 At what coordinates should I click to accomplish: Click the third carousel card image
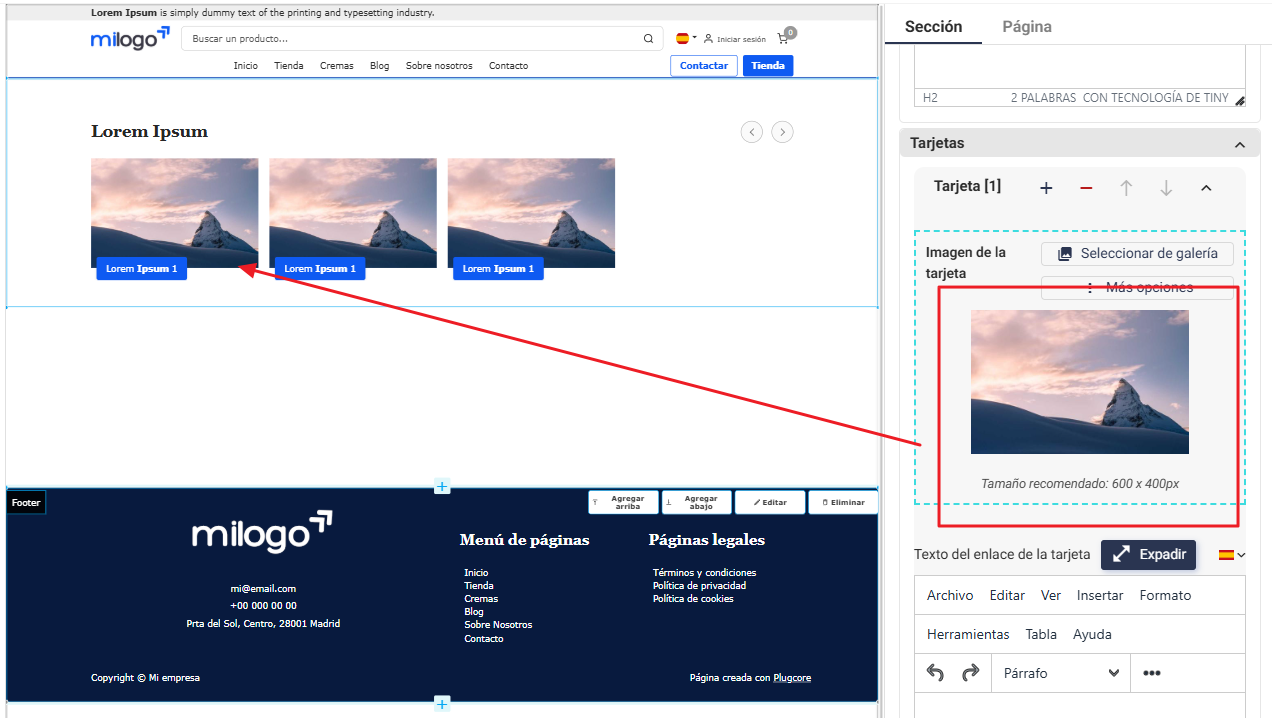[x=531, y=213]
